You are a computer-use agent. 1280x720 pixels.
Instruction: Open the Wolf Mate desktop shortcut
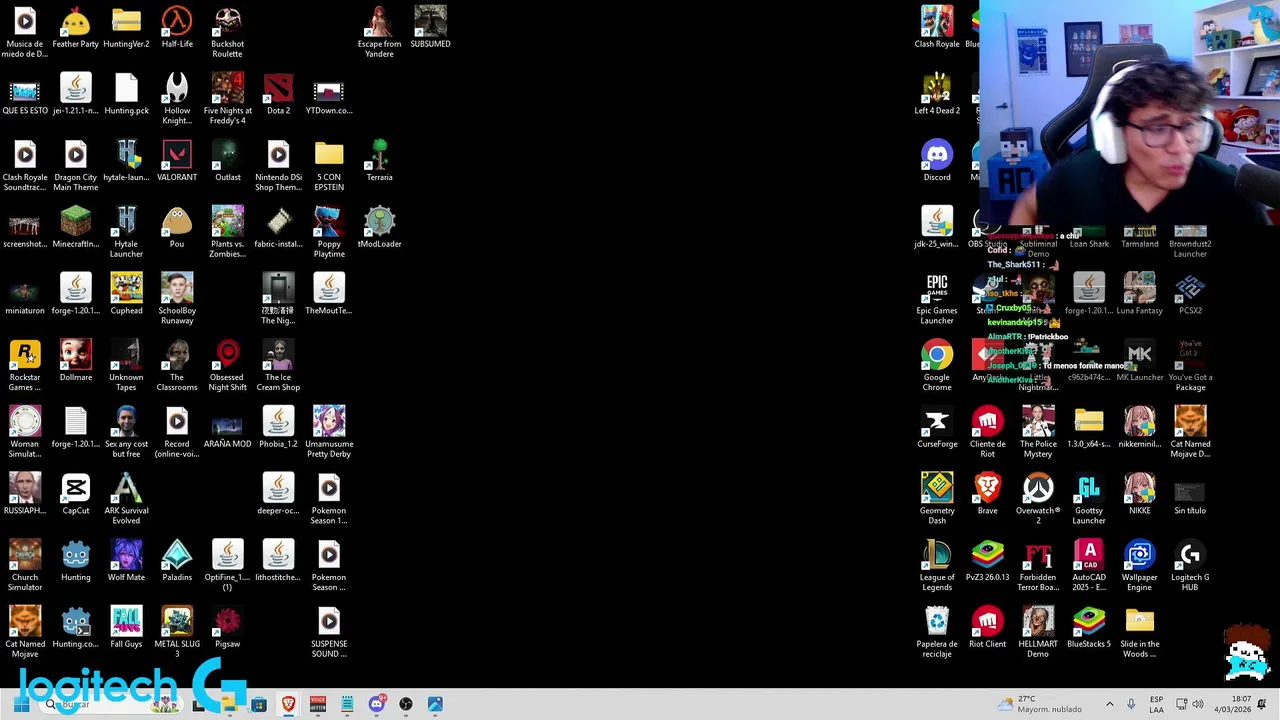(x=126, y=561)
